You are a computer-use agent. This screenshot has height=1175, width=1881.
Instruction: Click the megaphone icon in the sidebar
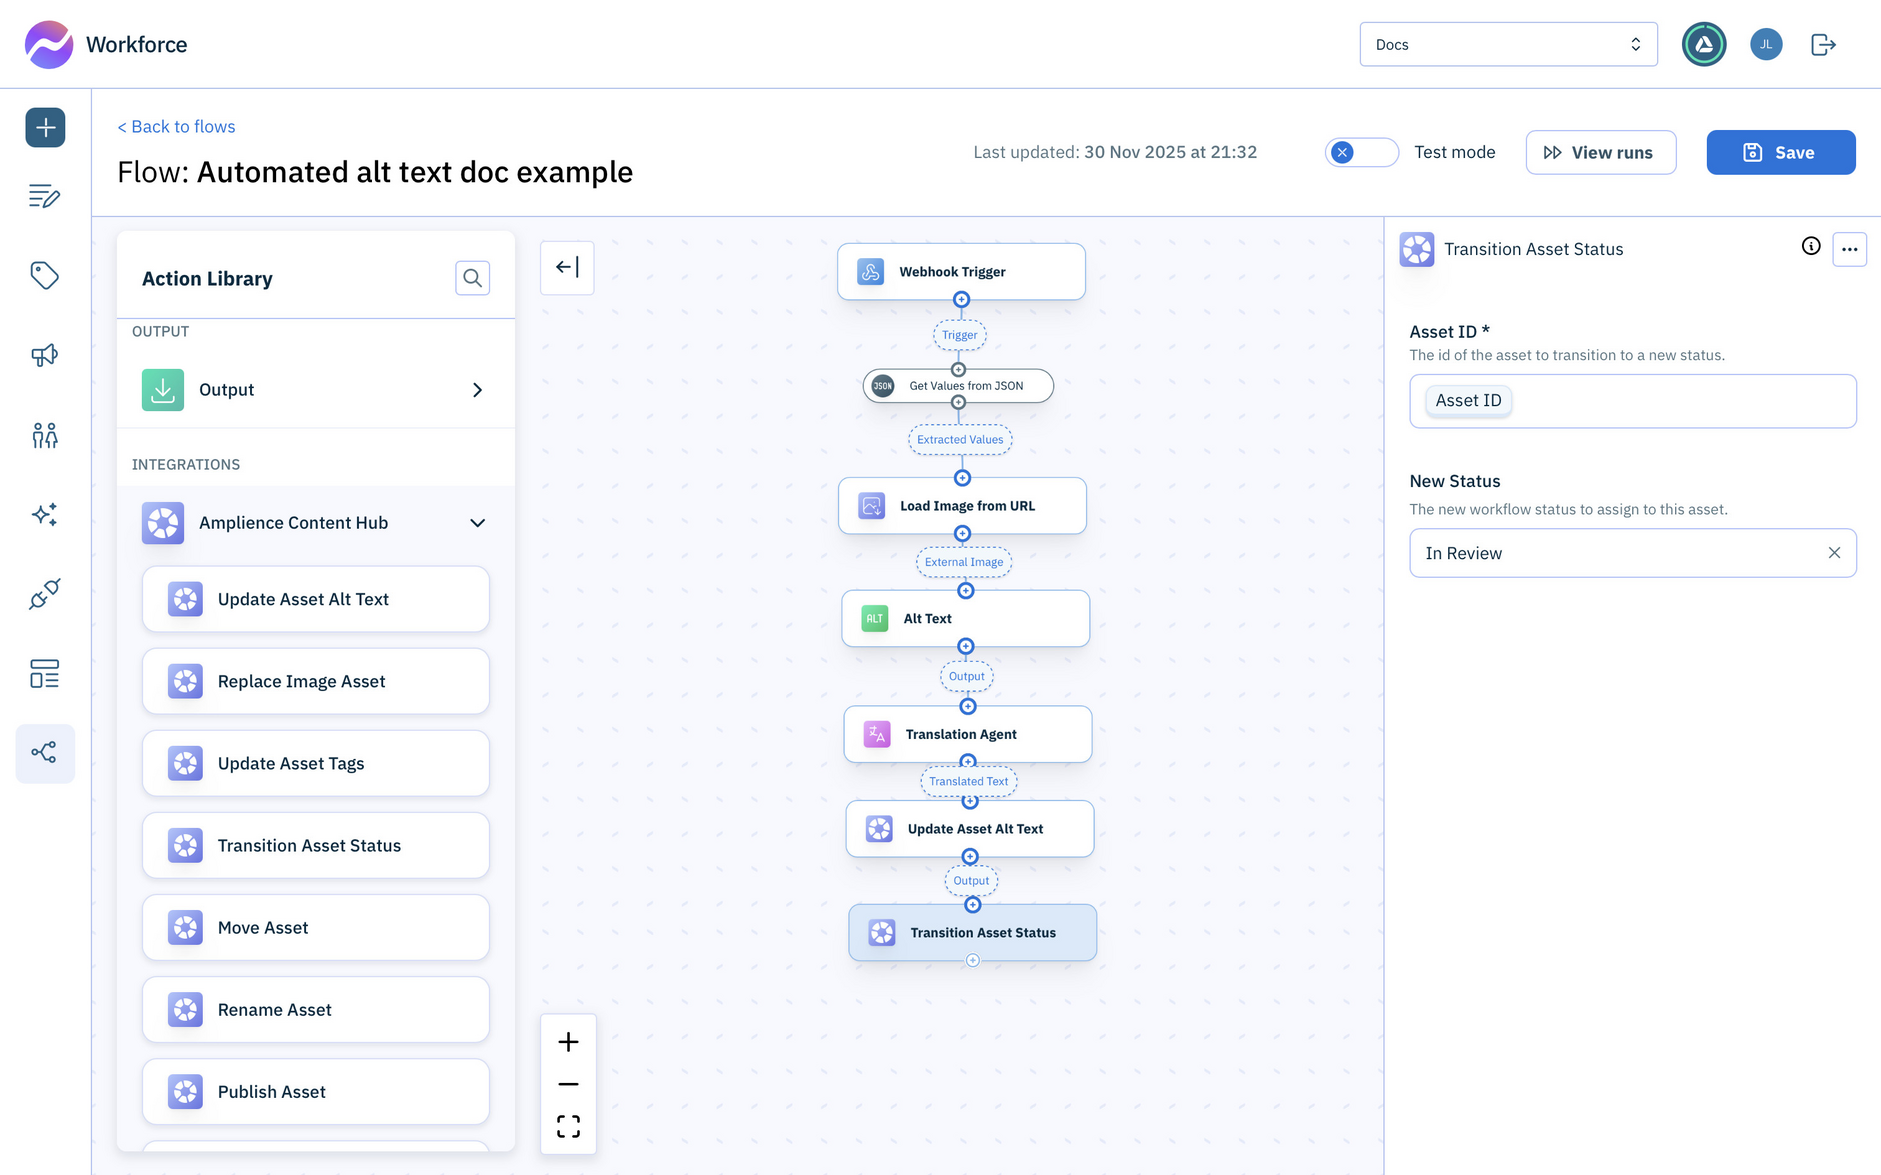(45, 355)
